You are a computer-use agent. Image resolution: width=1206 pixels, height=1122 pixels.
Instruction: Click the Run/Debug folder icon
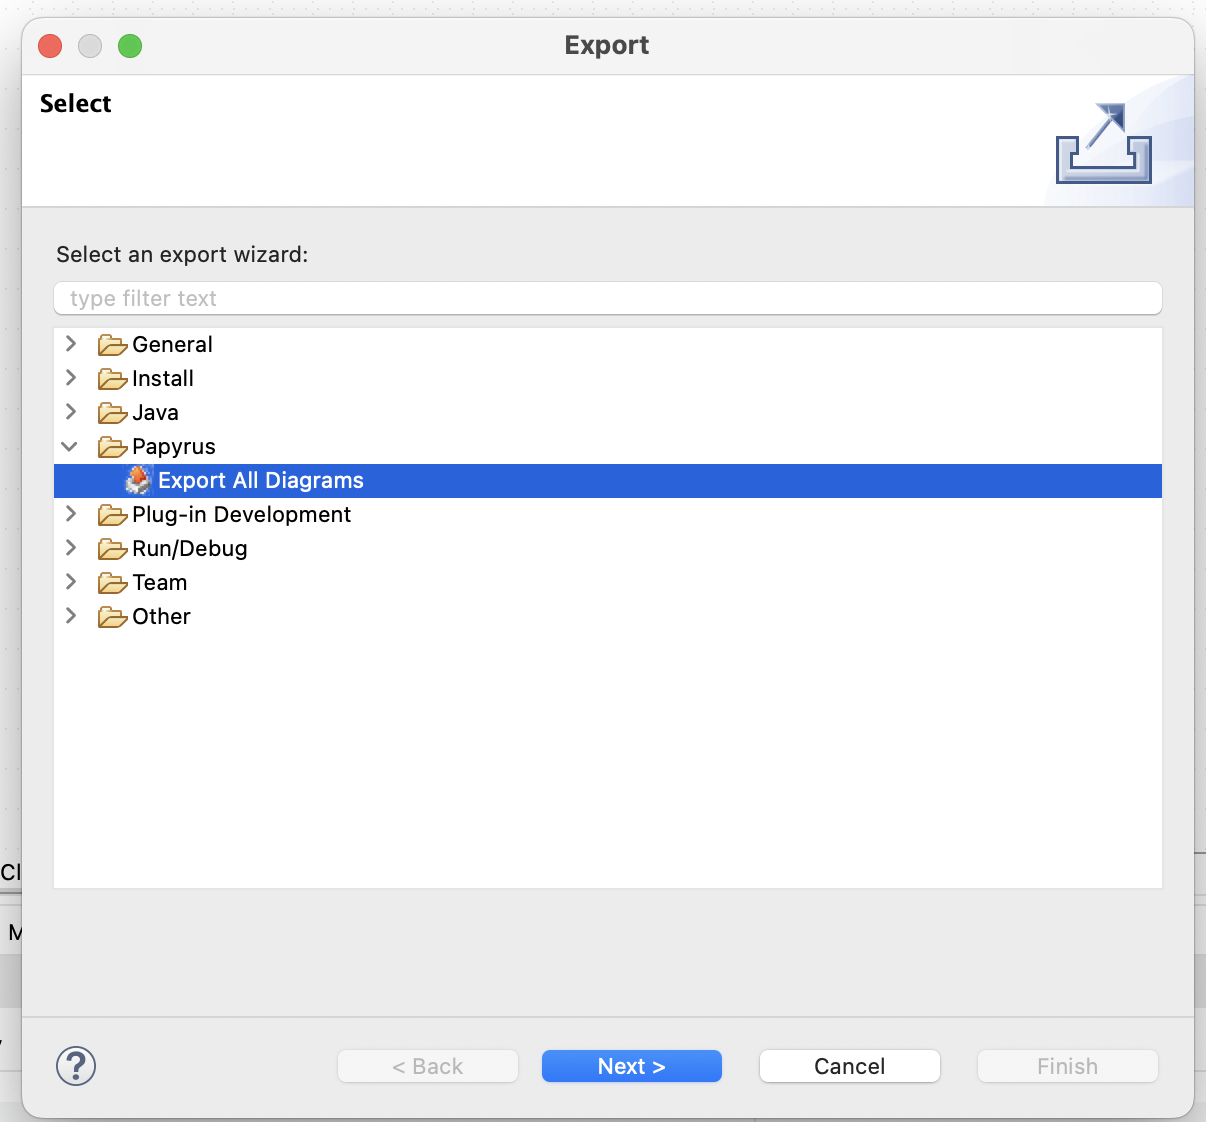(x=112, y=549)
